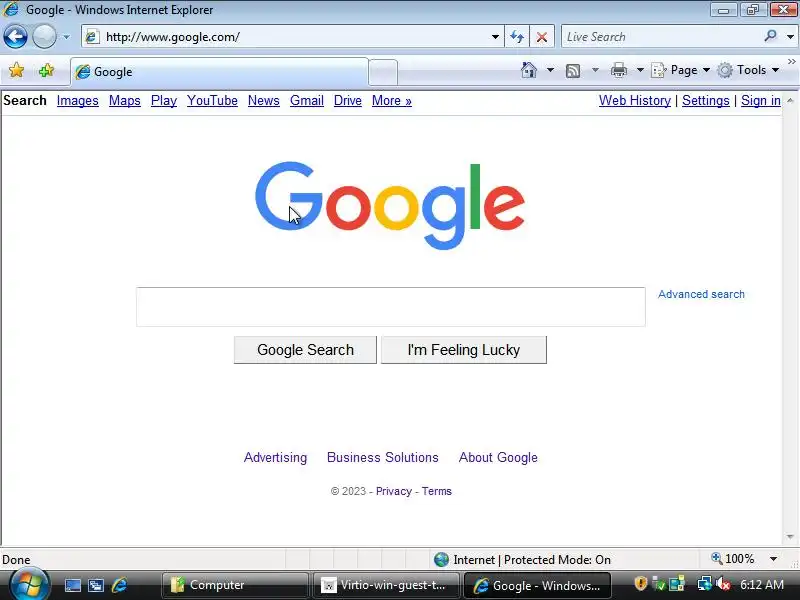
Task: Show more command bar items chevron
Action: pos(791,62)
